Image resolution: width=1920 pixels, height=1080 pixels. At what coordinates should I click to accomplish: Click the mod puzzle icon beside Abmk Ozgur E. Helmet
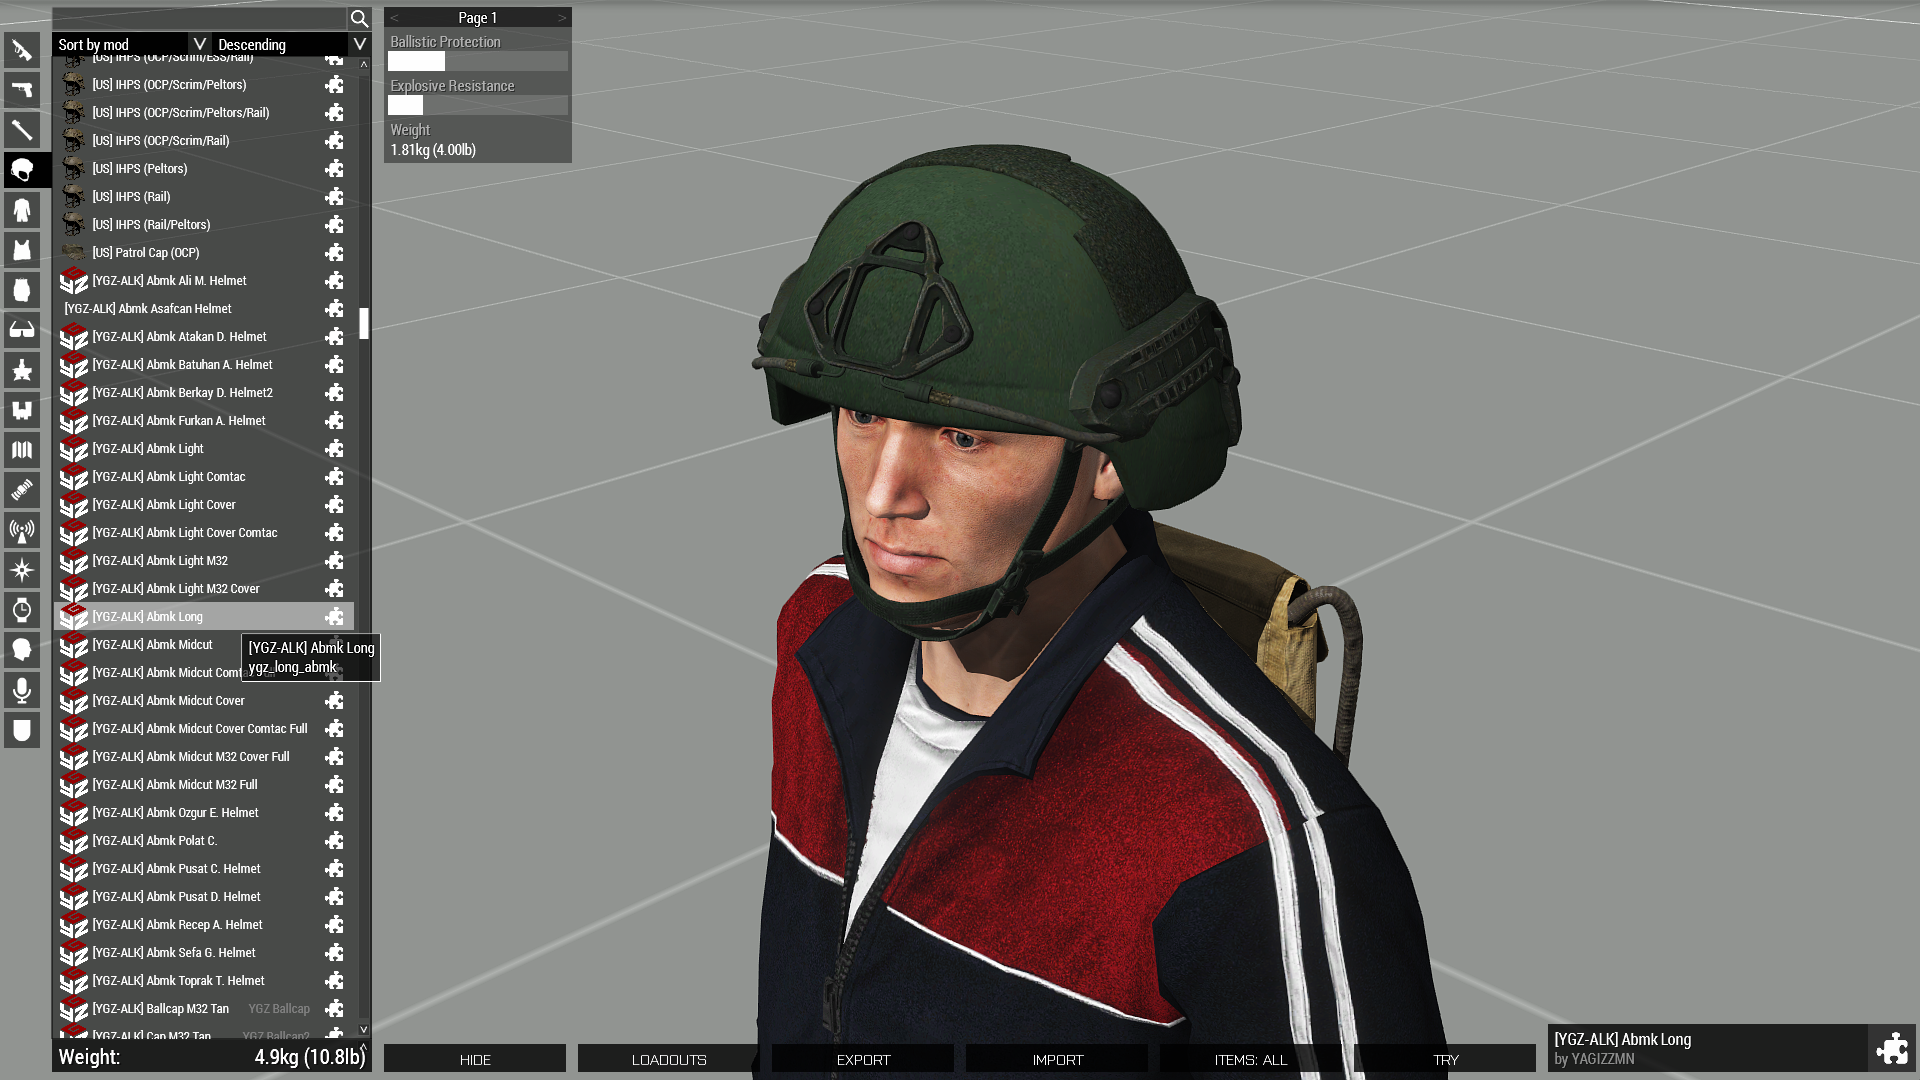(334, 812)
